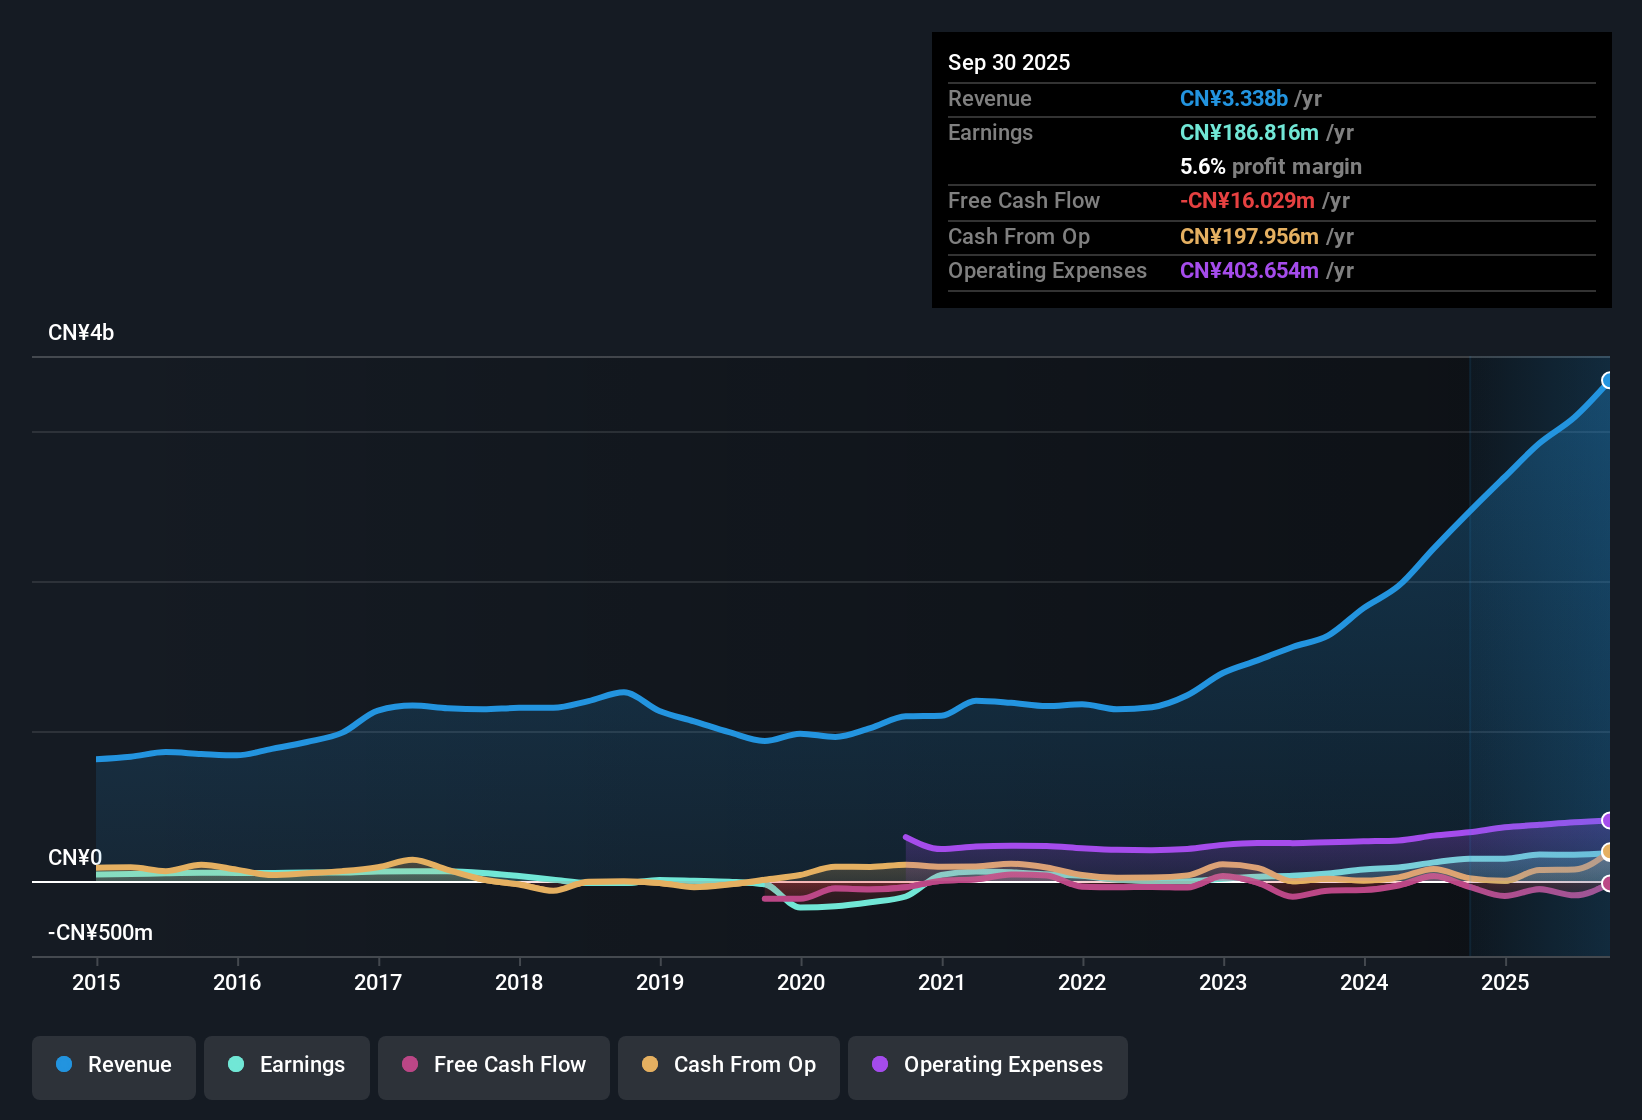This screenshot has height=1120, width=1642.
Task: Toggle the Earnings series off
Action: point(286,1065)
